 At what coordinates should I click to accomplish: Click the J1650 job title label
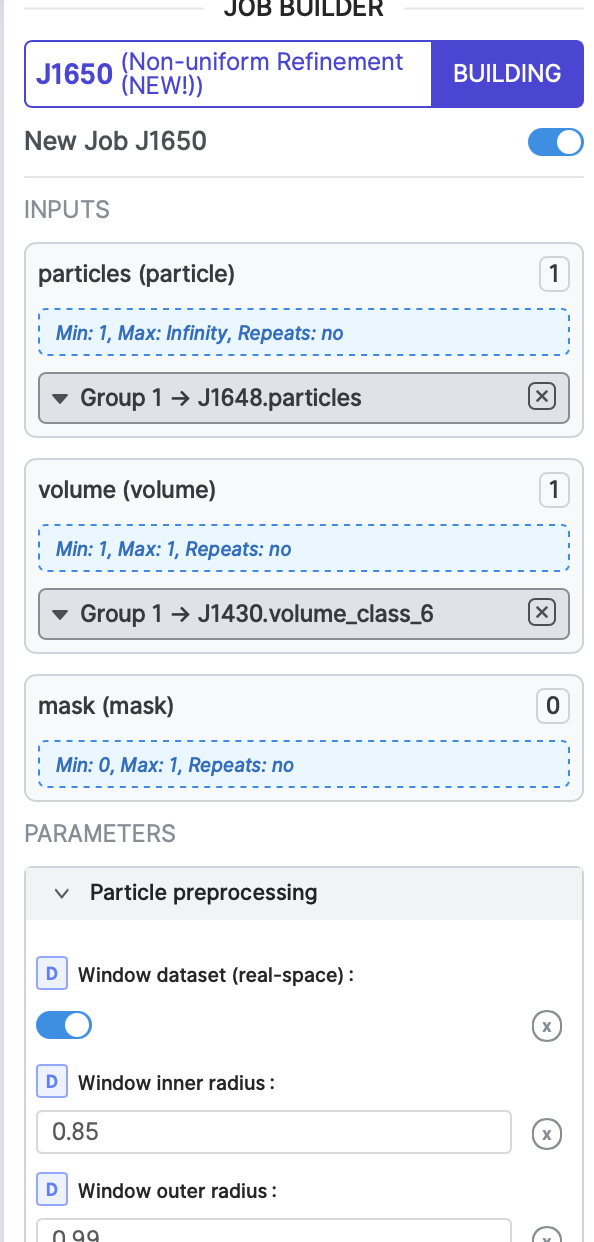pos(74,73)
